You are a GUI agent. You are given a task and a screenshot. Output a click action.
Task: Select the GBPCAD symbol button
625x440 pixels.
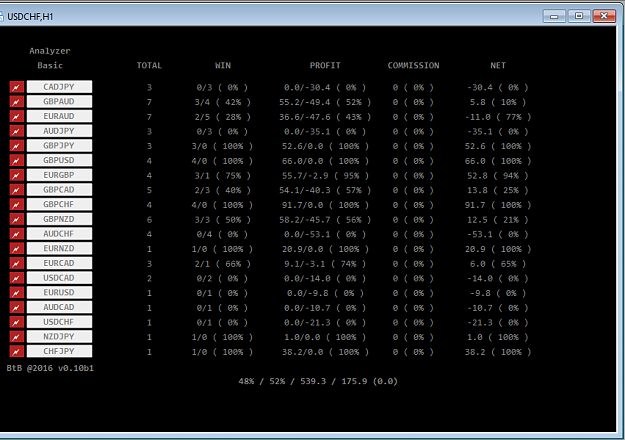59,190
